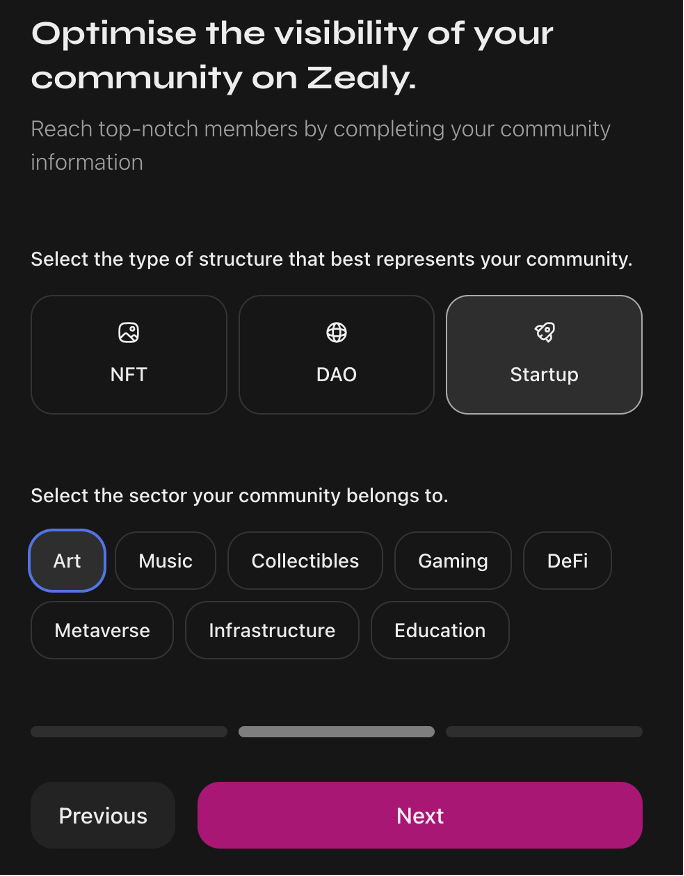Viewport: 684px width, 876px height.
Task: Pick the Startup structure card
Action: (544, 355)
